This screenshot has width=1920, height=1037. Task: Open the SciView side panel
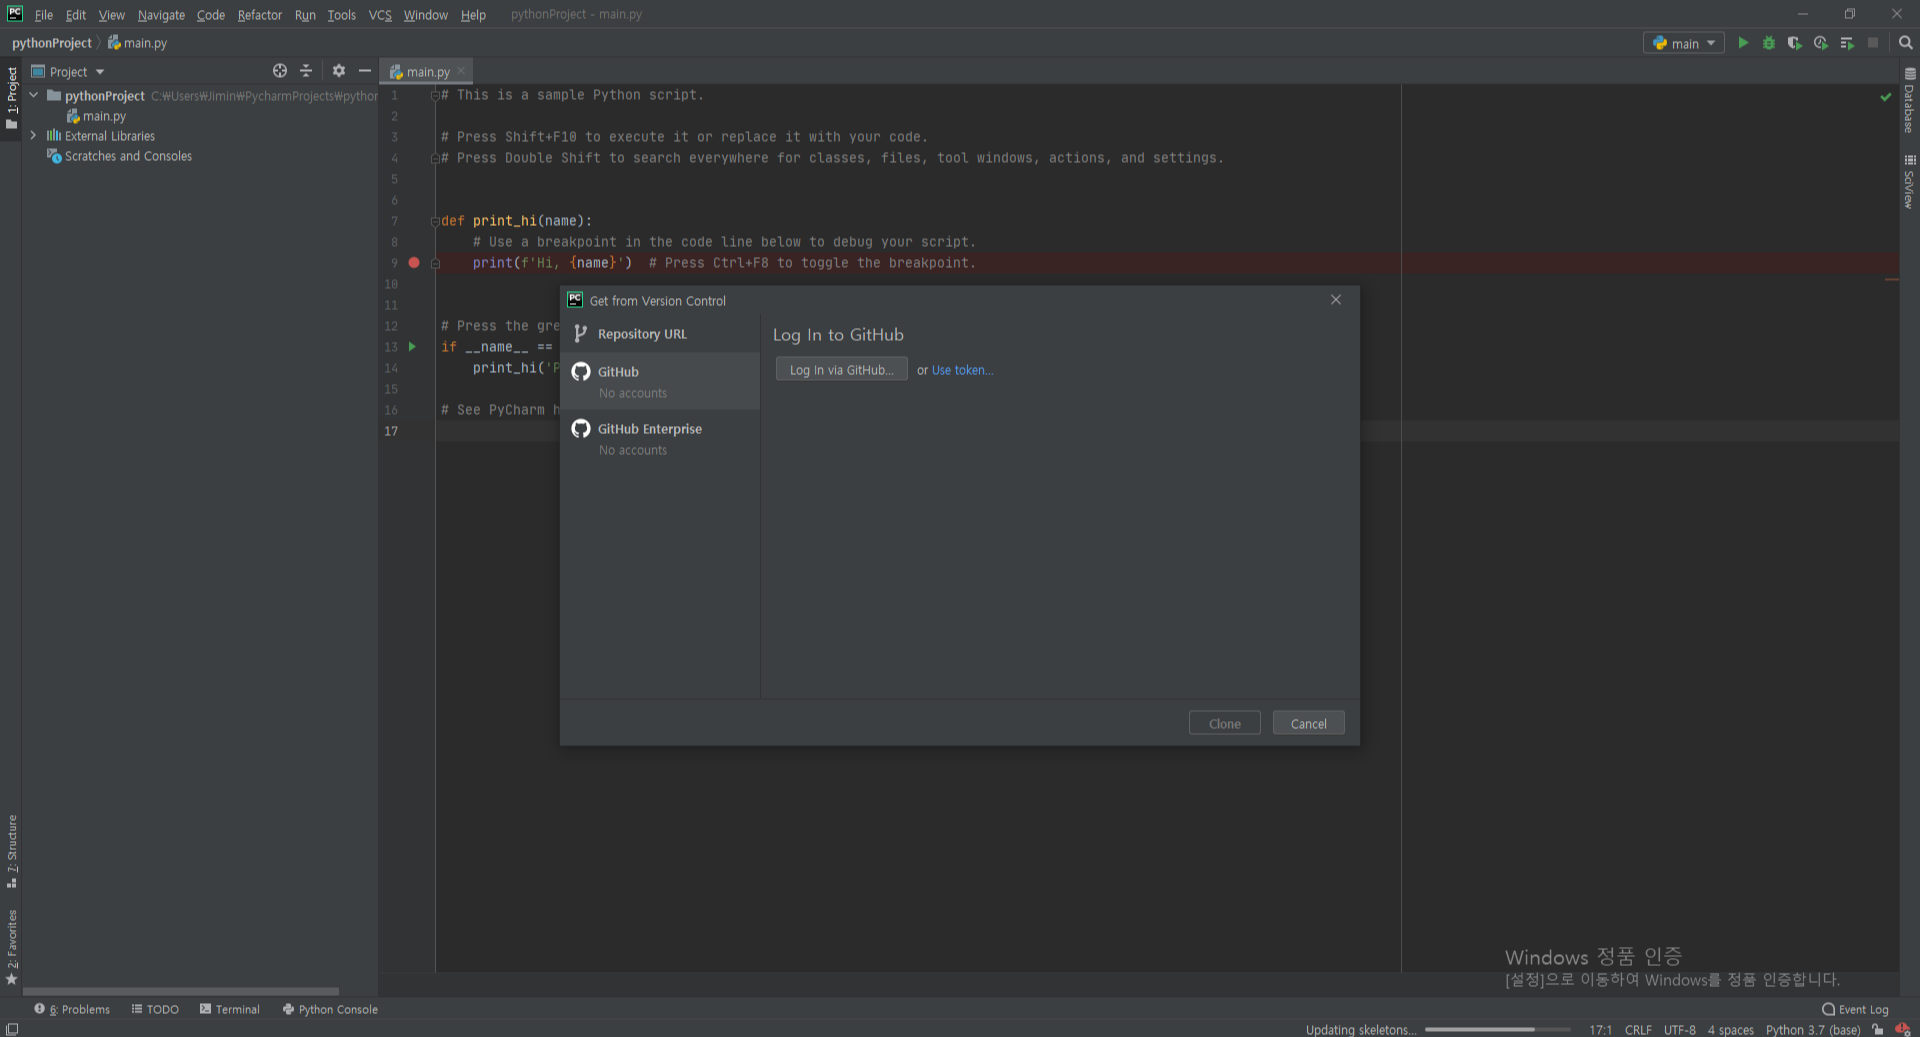tap(1909, 182)
